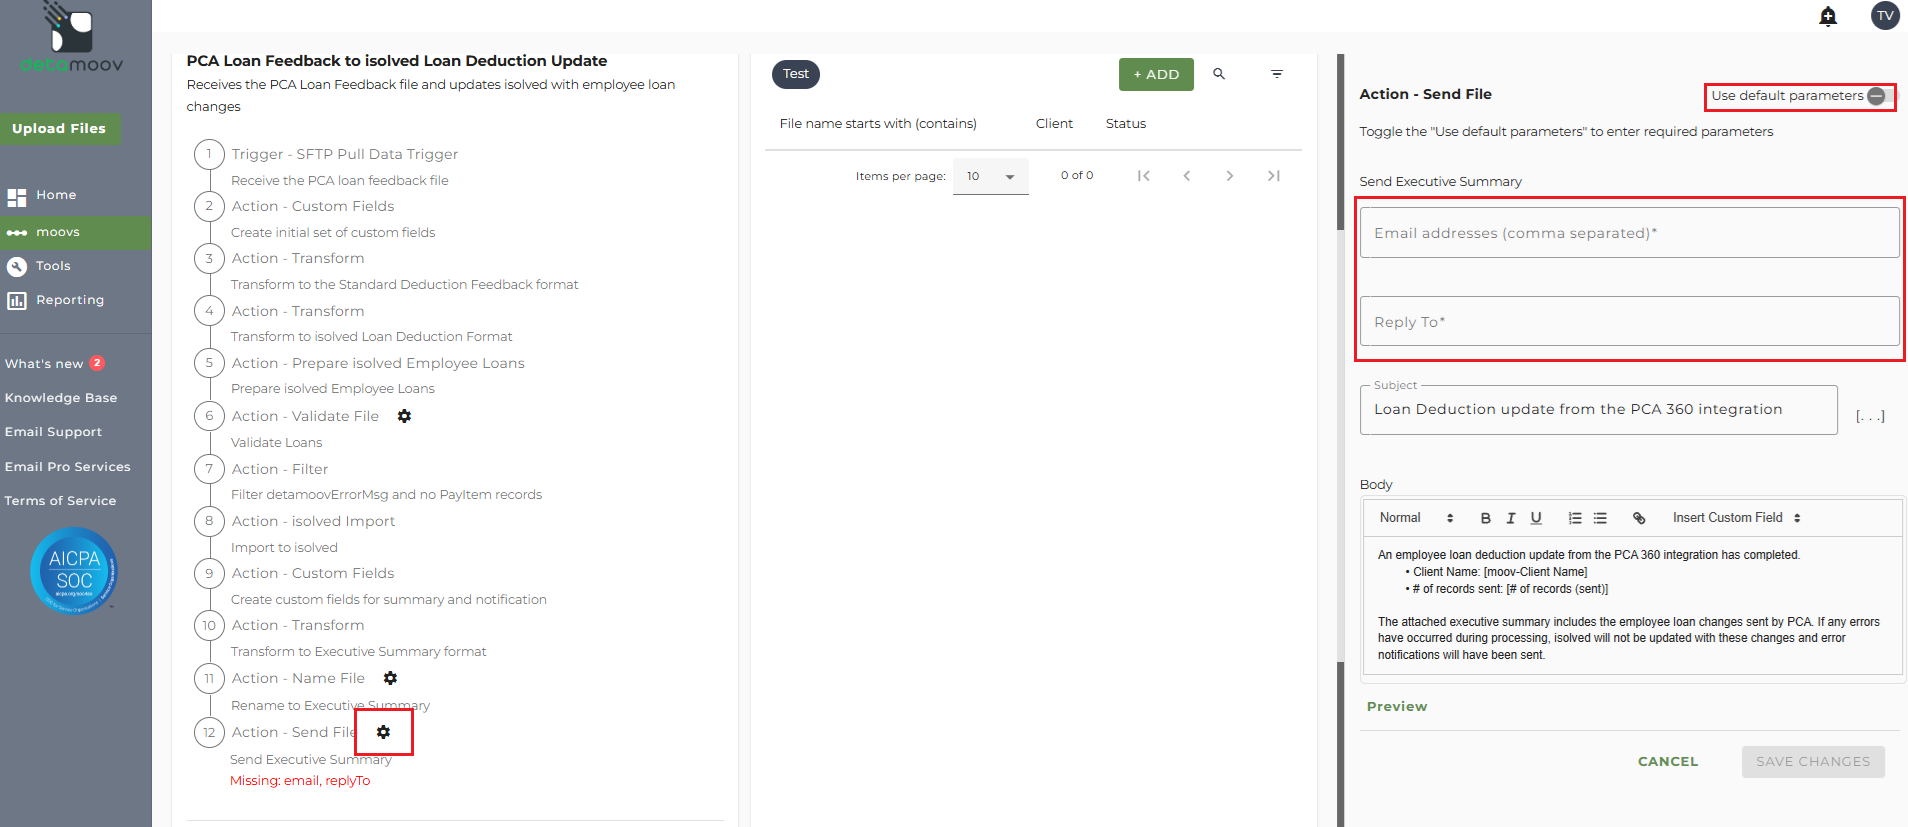Open Terms of Service link
Image resolution: width=1908 pixels, height=827 pixels.
pos(60,501)
